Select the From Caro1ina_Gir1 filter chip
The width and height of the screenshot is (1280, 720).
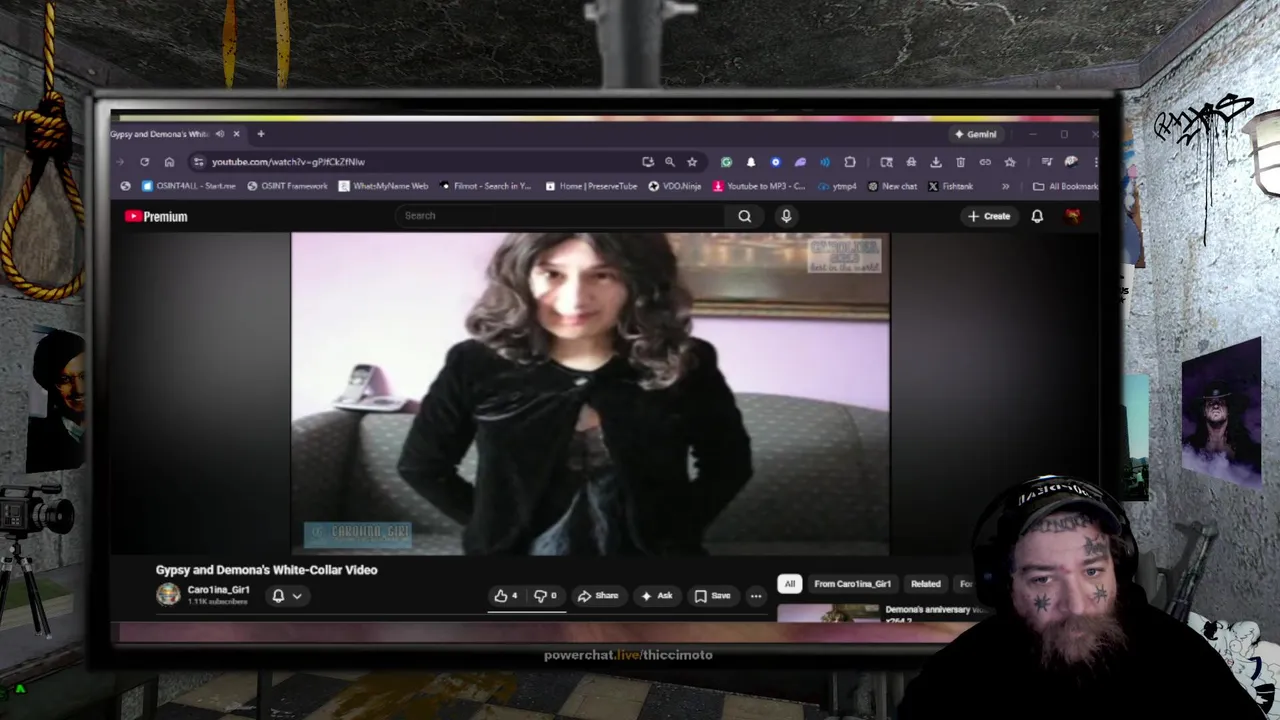pos(852,584)
